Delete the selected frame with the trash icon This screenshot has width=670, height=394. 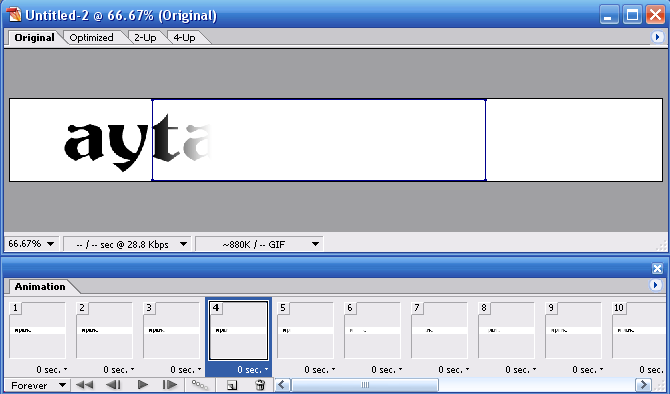click(x=260, y=385)
